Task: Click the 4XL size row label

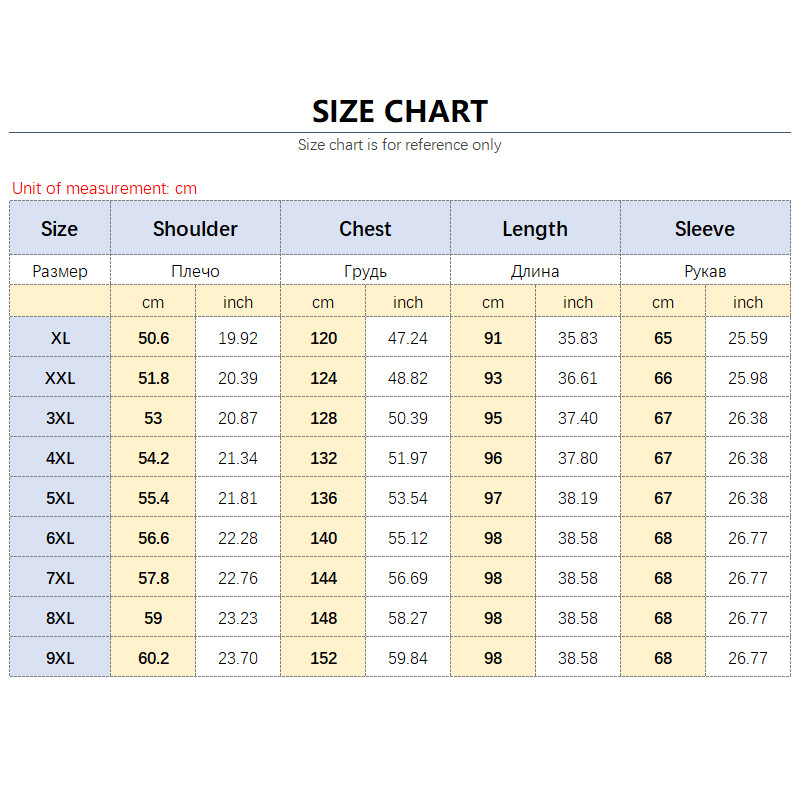Action: [60, 458]
